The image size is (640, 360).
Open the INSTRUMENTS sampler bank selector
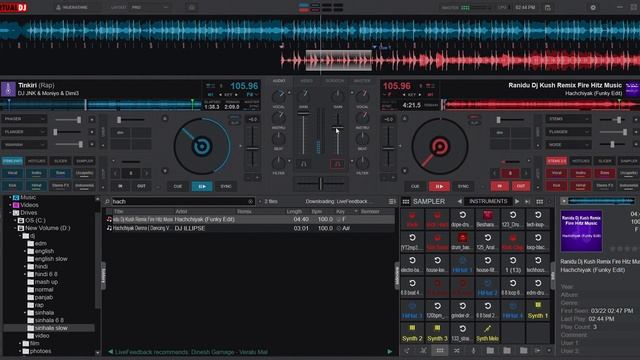click(x=488, y=201)
